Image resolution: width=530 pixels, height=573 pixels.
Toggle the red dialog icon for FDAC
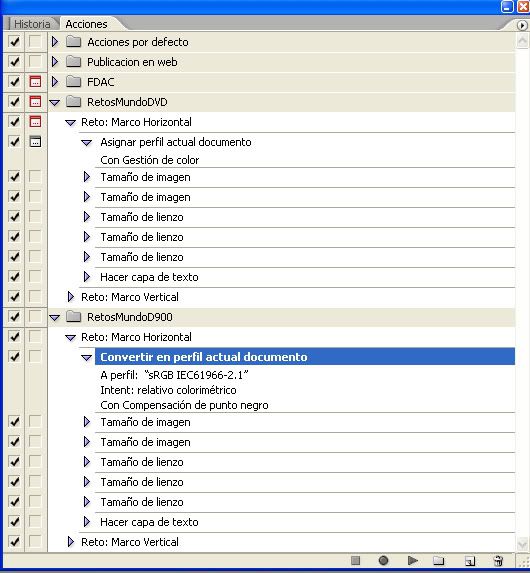(x=35, y=81)
